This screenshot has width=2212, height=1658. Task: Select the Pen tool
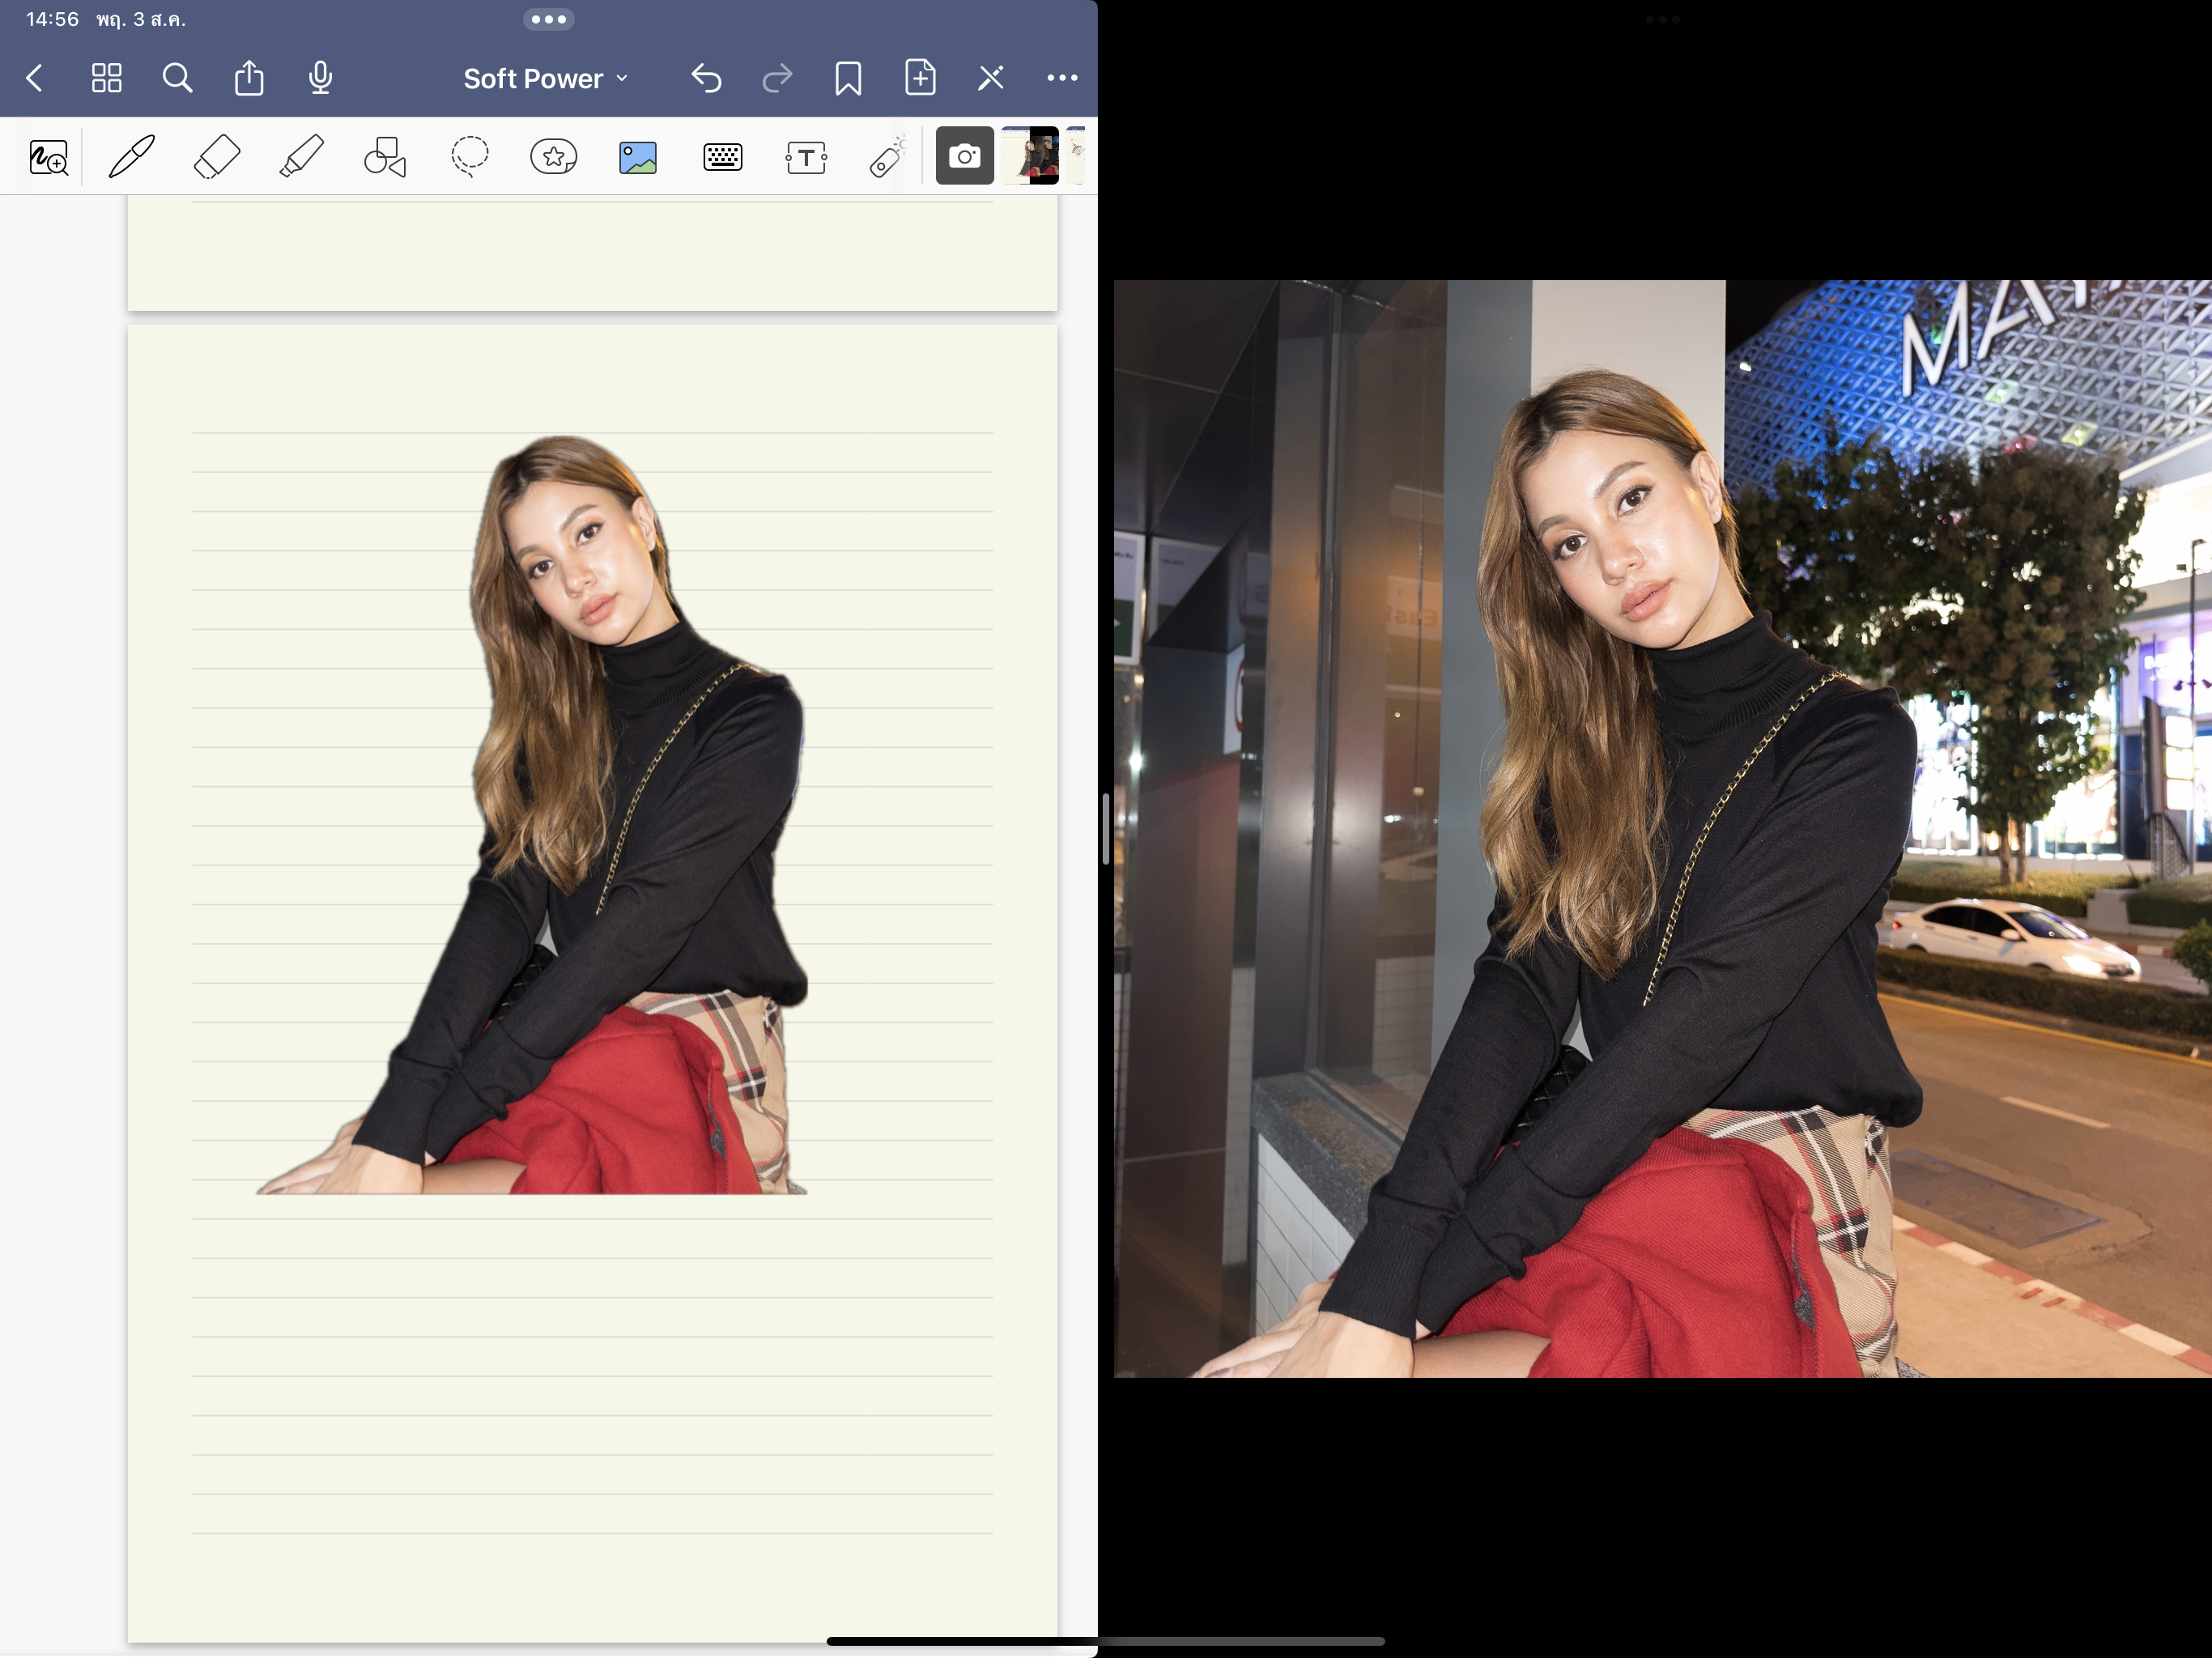[x=131, y=157]
